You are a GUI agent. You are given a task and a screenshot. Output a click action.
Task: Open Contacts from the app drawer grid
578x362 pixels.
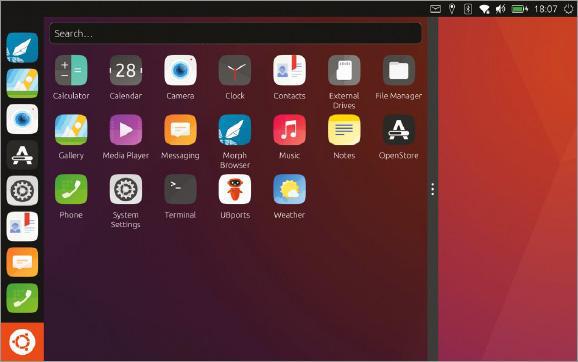coord(289,70)
